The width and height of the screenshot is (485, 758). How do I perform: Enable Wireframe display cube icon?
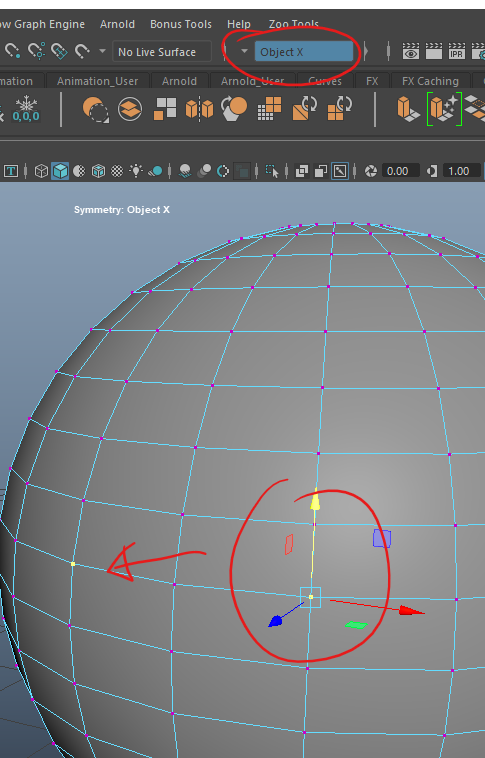coord(42,171)
